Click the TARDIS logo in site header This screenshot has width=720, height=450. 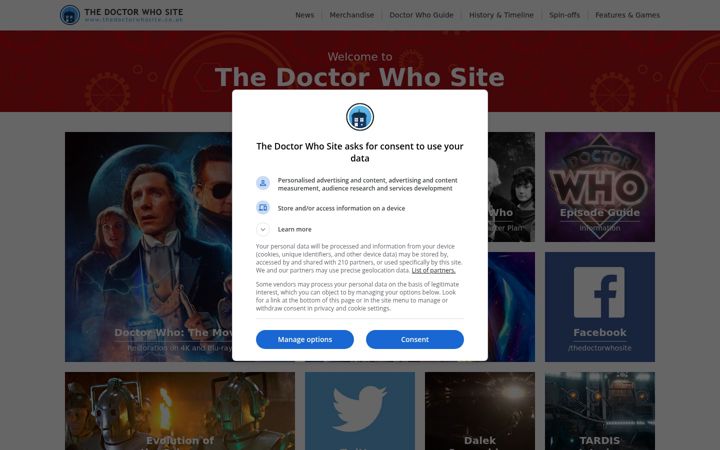(x=70, y=15)
